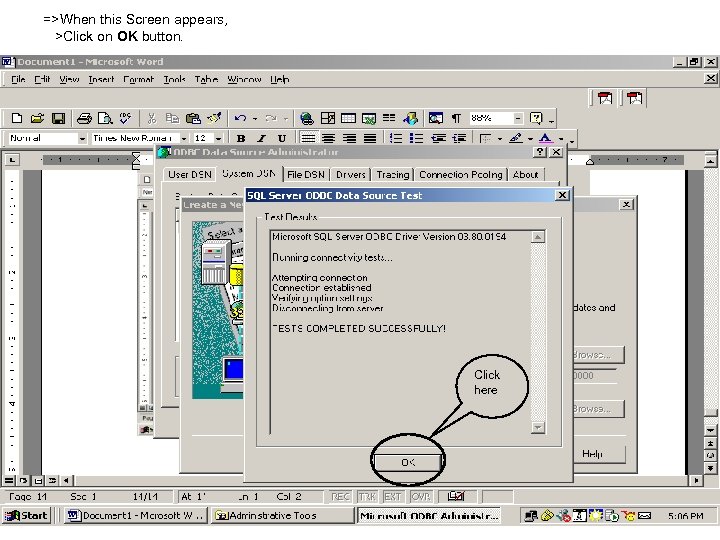Click the spelling status book icon
Screen dimensions: 720x540
point(456,496)
